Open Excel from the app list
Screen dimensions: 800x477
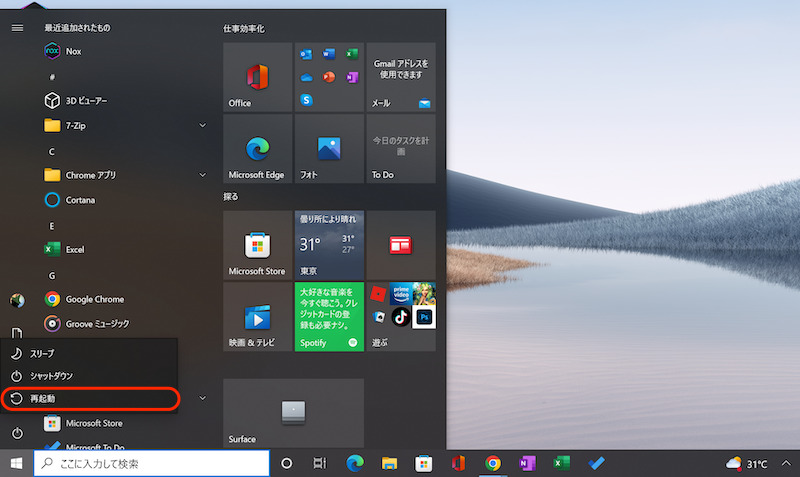click(75, 249)
